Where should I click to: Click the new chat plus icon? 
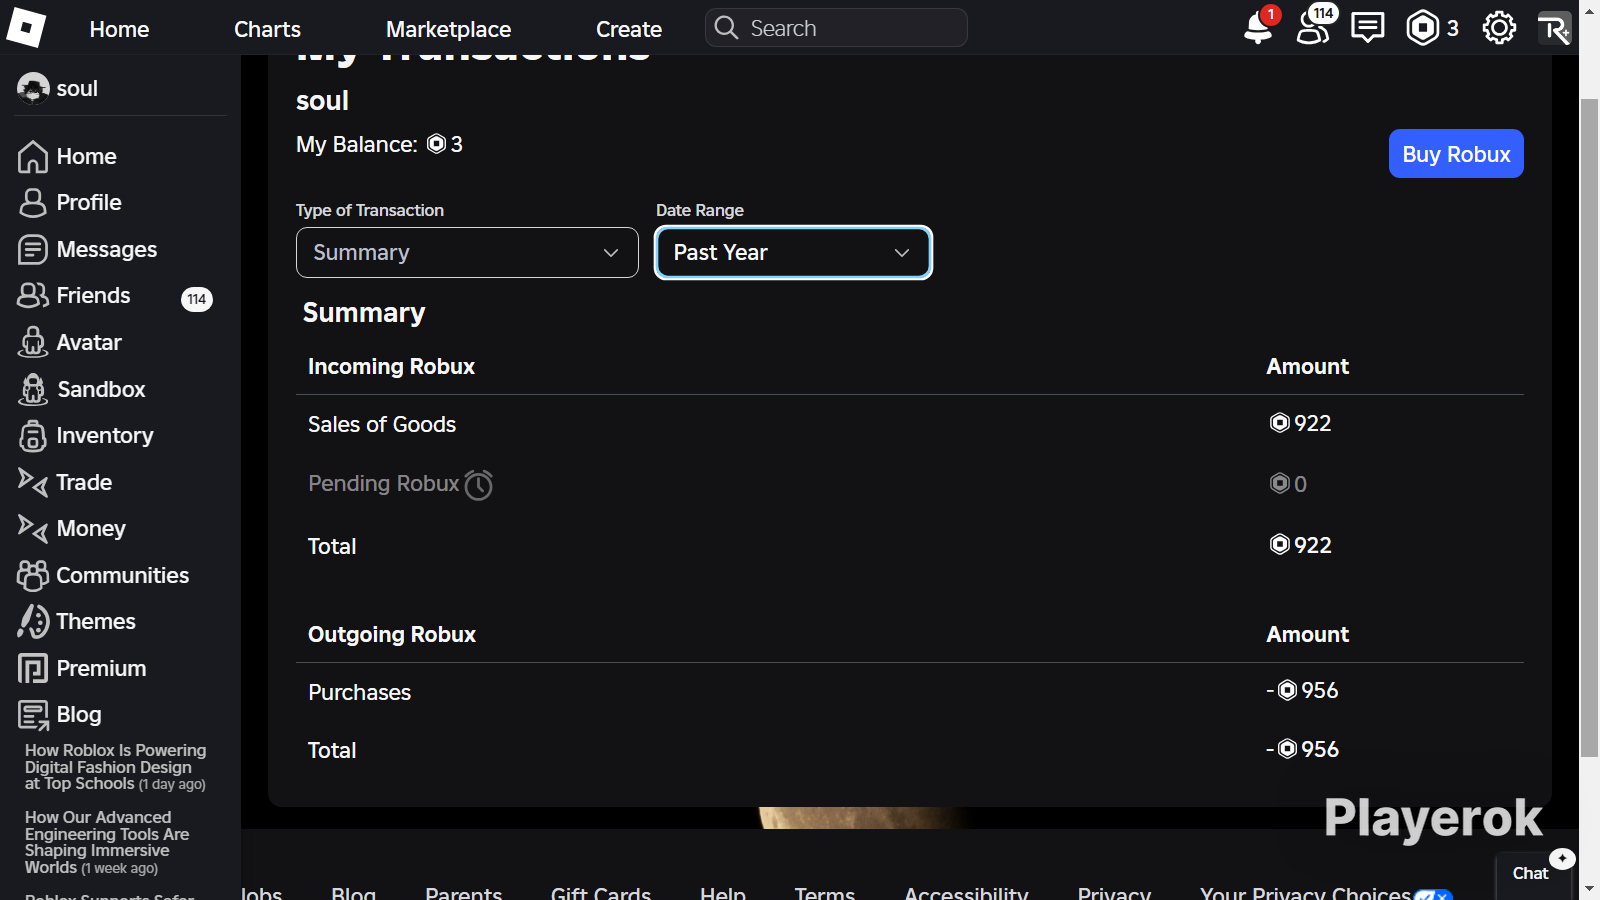point(1562,858)
